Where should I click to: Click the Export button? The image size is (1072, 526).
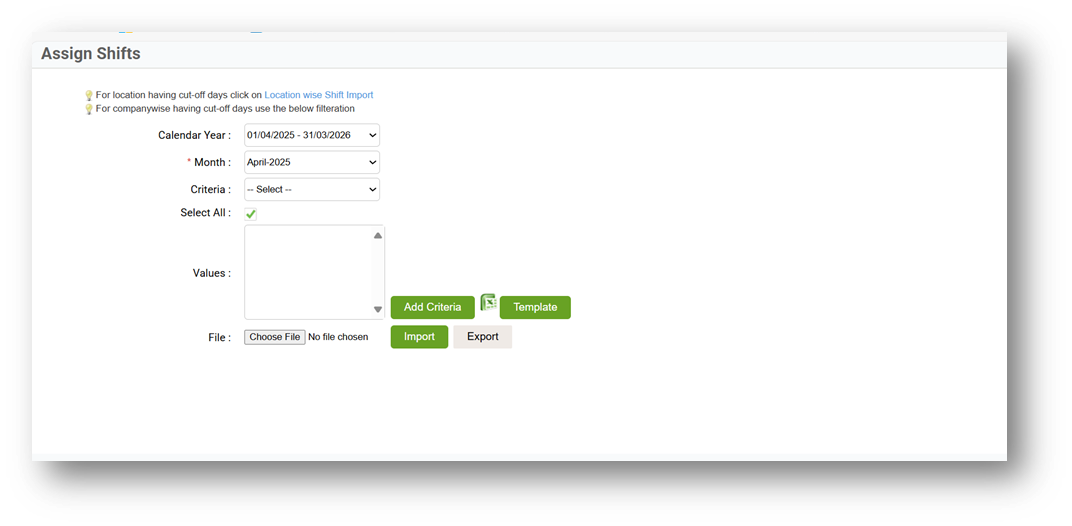pos(483,337)
